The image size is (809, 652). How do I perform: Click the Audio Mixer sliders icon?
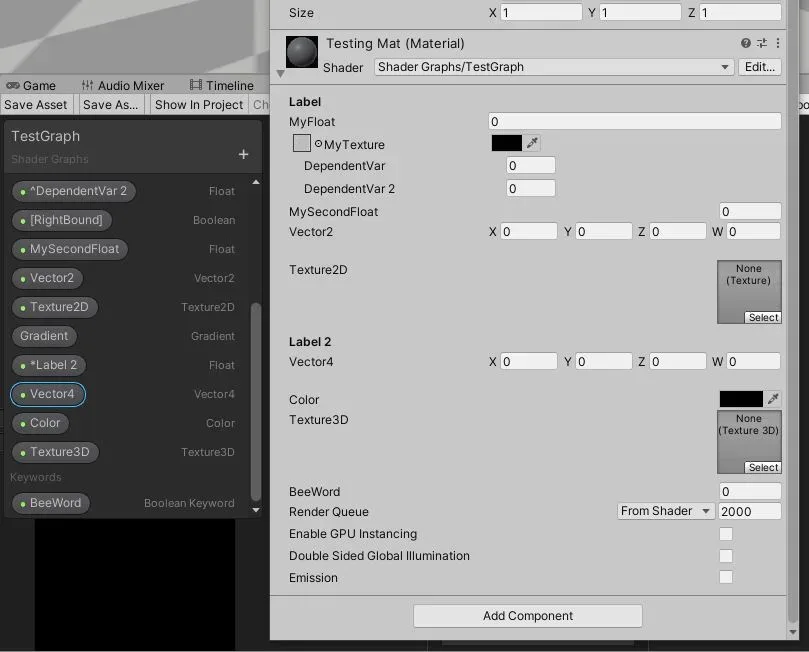[88, 85]
